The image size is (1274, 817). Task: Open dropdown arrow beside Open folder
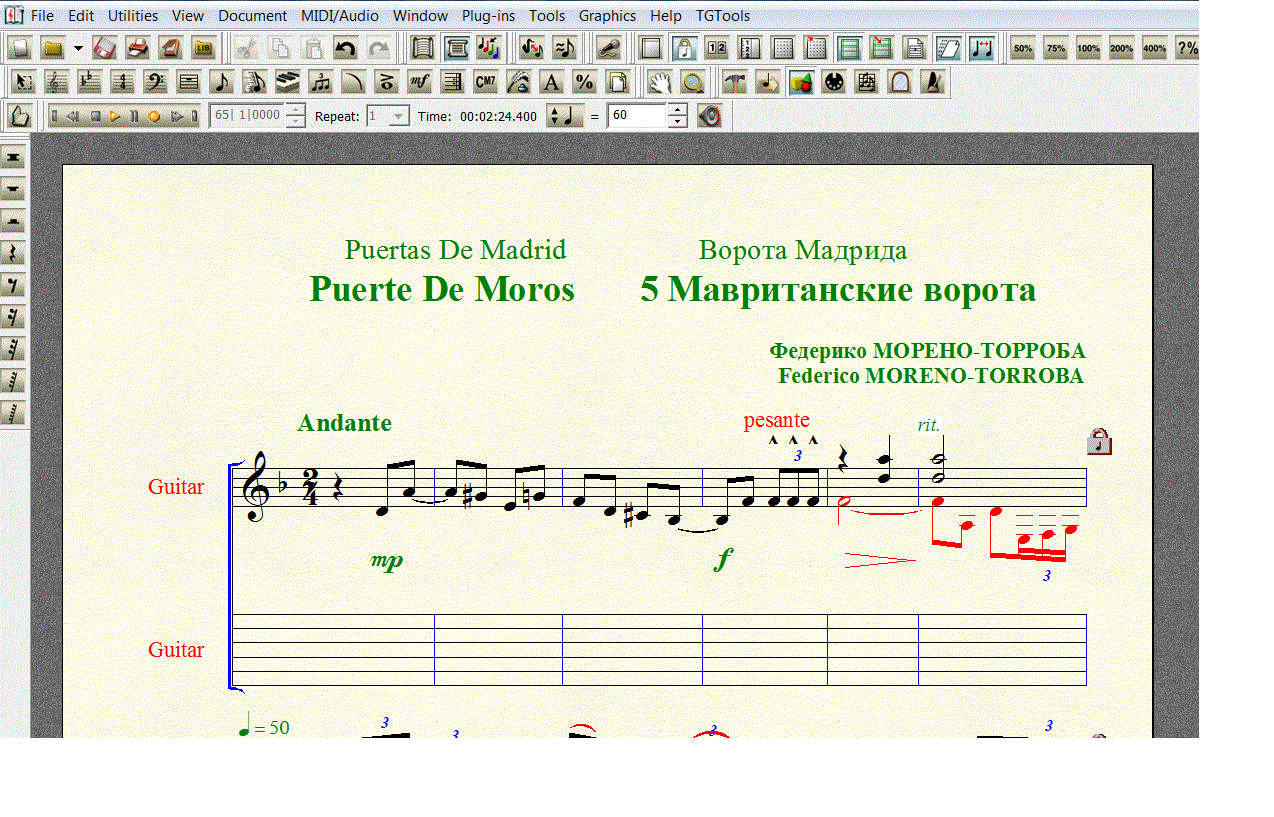[77, 48]
